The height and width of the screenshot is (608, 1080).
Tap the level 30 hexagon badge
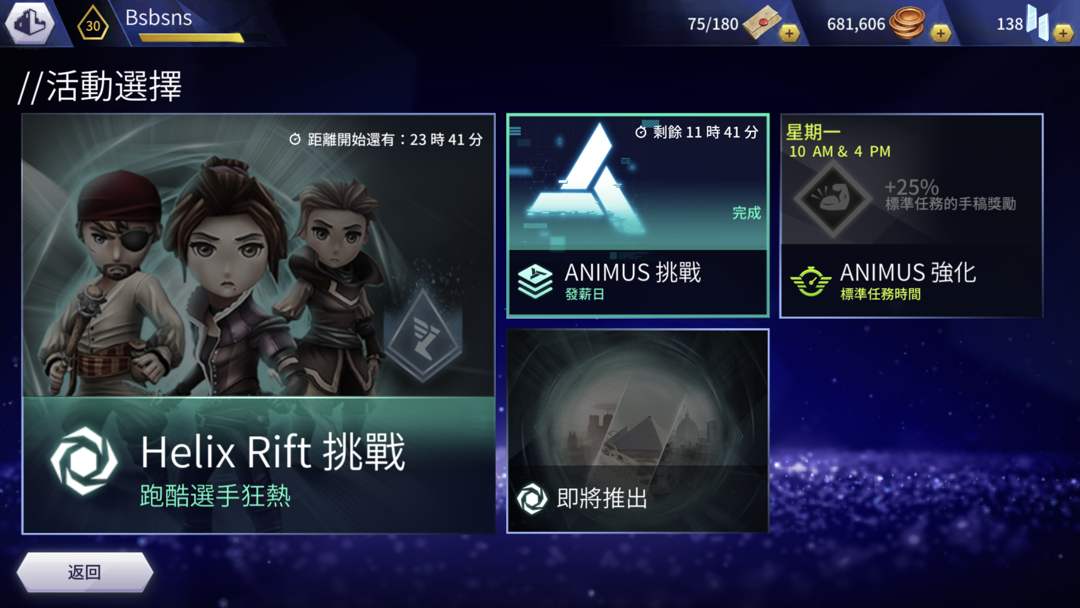[x=92, y=25]
